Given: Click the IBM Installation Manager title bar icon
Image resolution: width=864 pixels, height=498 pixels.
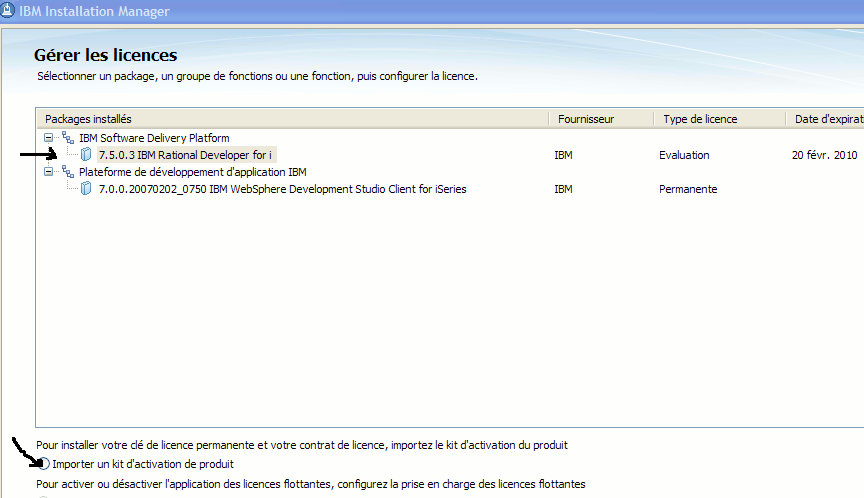Looking at the screenshot, I should pyautogui.click(x=7, y=10).
